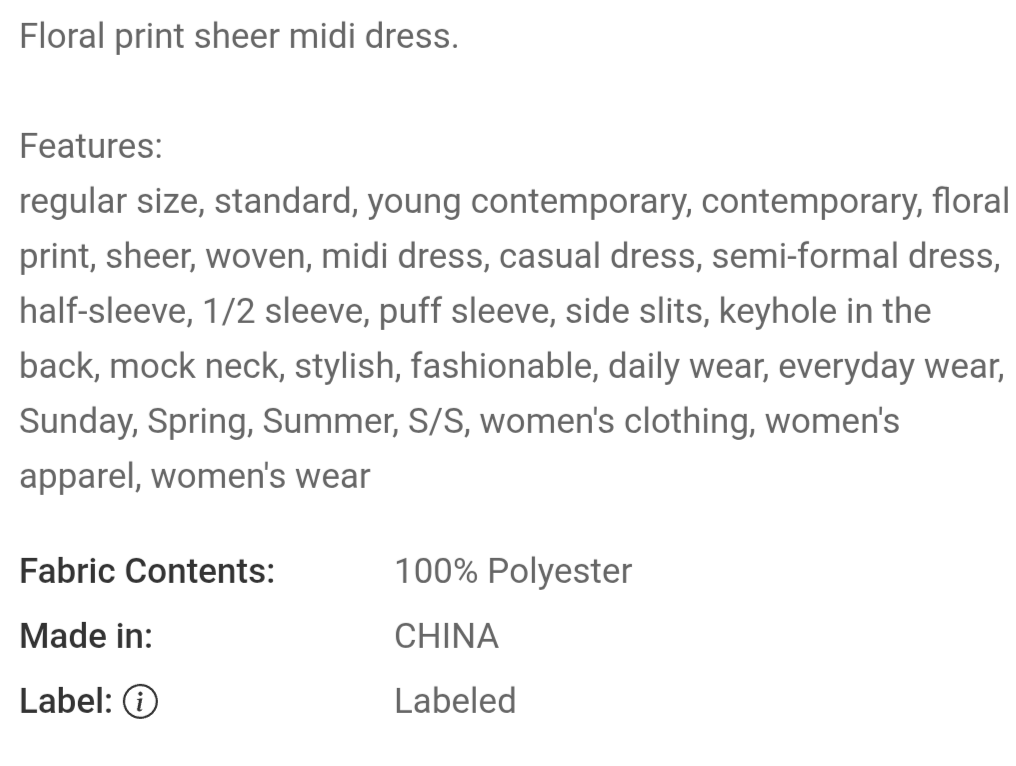The width and height of the screenshot is (1016, 766).
Task: Click the Labeled value text
Action: [455, 701]
